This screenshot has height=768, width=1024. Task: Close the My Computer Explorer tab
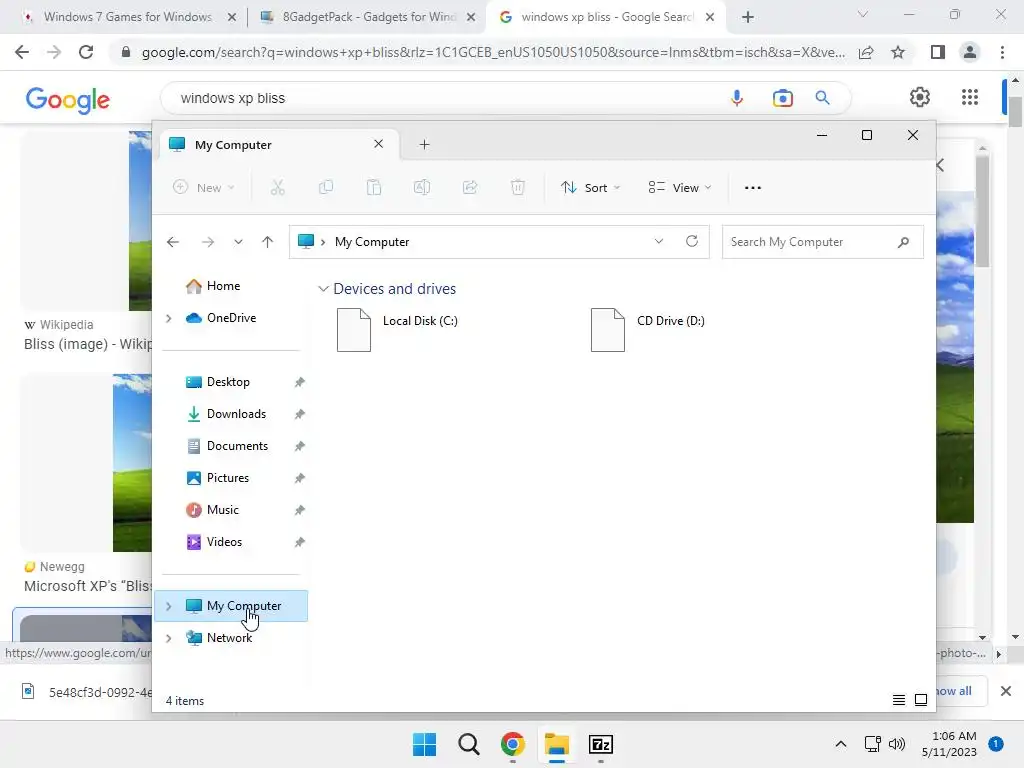(x=378, y=144)
